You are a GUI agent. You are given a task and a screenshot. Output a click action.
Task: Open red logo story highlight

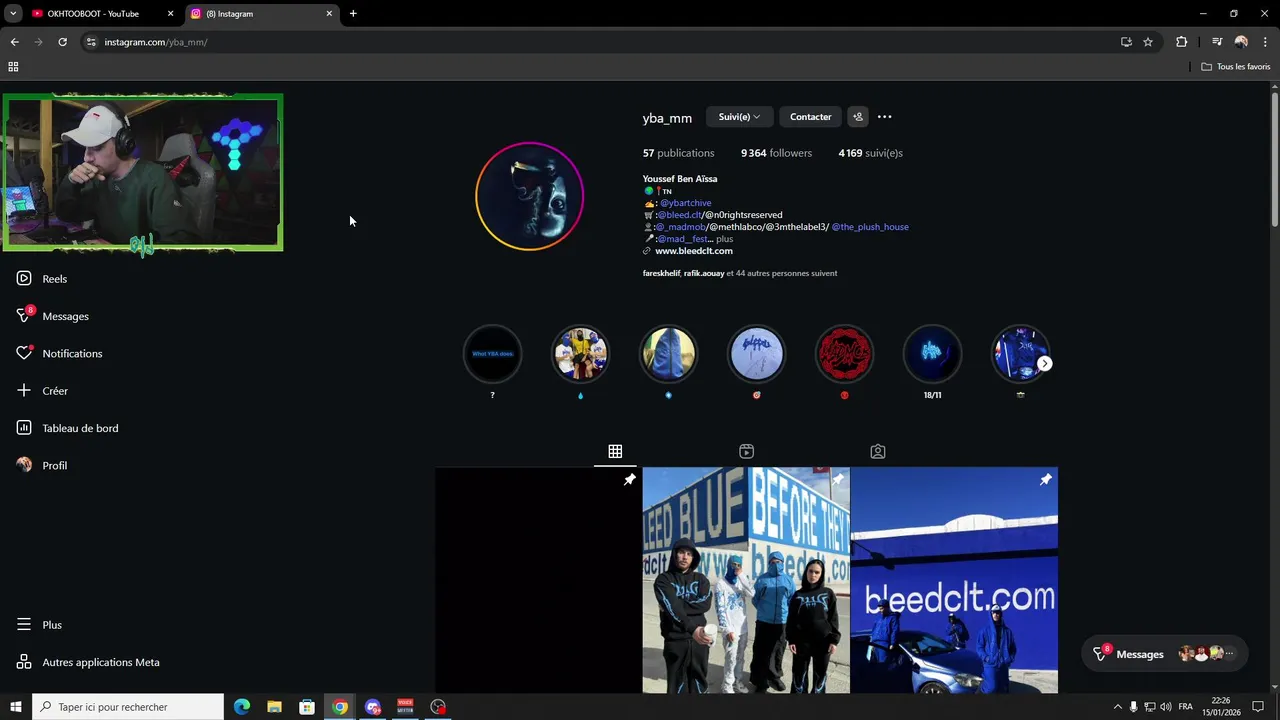click(844, 354)
